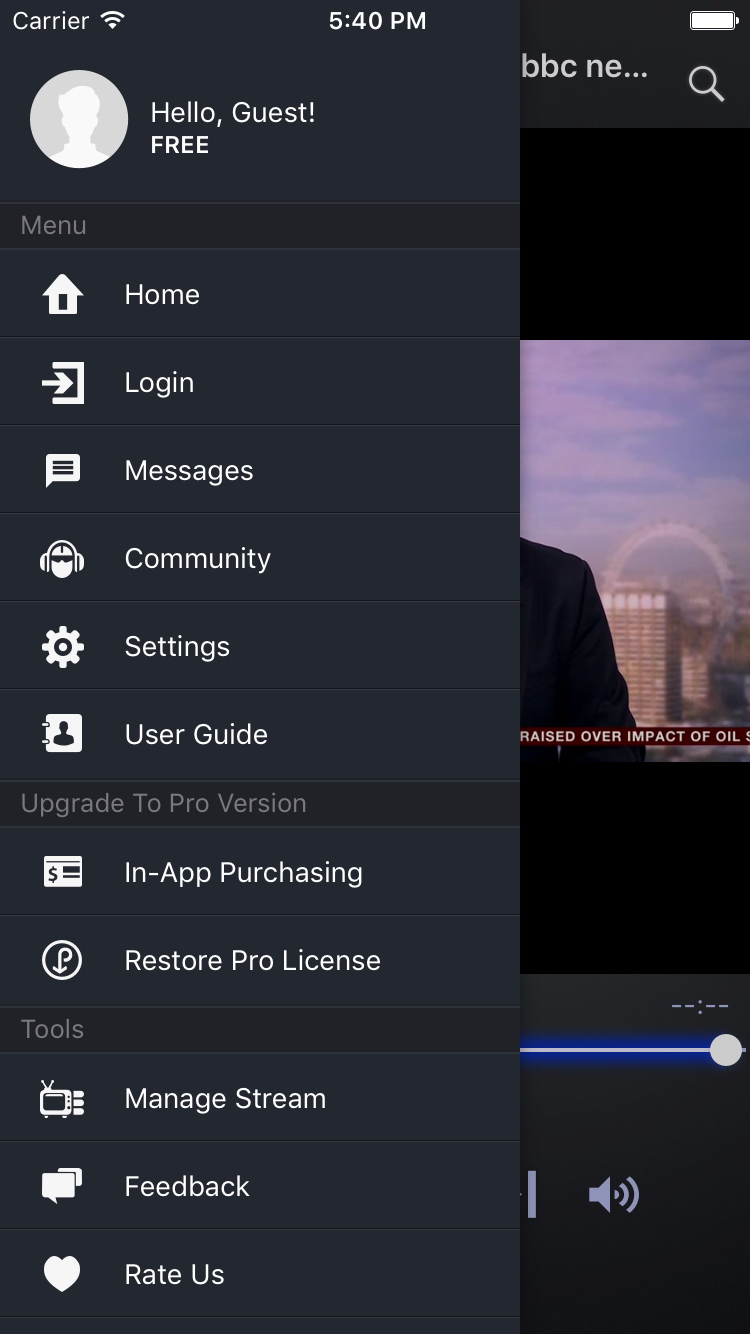Click the Manage Stream TV icon
This screenshot has width=750, height=1334.
tap(62, 1099)
